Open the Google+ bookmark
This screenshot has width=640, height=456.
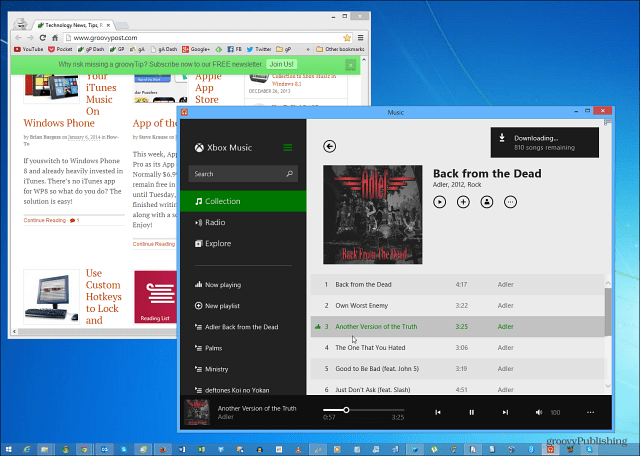tap(196, 49)
